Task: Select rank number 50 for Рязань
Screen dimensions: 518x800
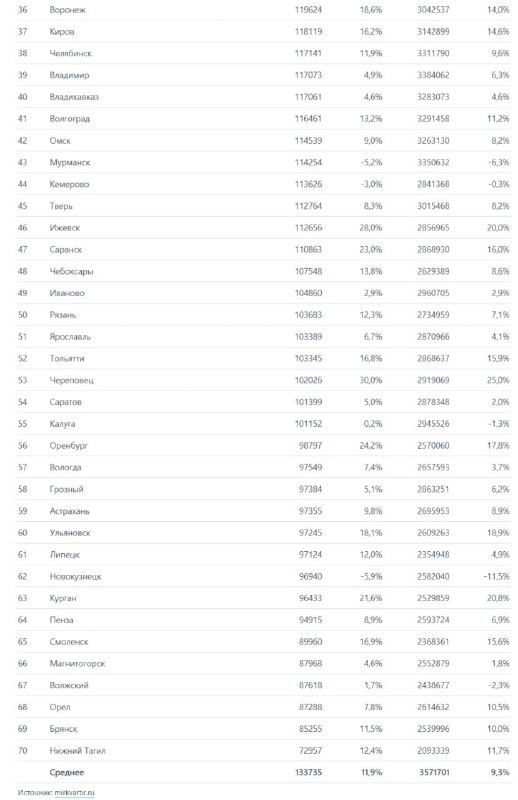Action: click(22, 315)
